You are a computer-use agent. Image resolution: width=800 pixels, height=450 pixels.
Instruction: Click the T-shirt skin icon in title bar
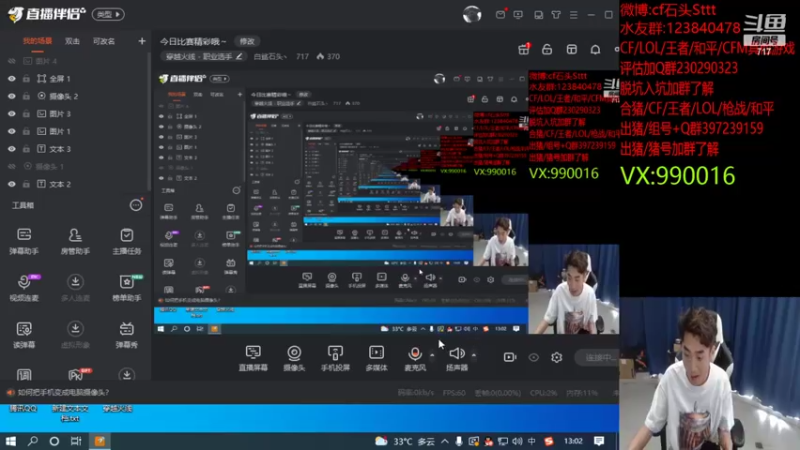click(x=556, y=15)
